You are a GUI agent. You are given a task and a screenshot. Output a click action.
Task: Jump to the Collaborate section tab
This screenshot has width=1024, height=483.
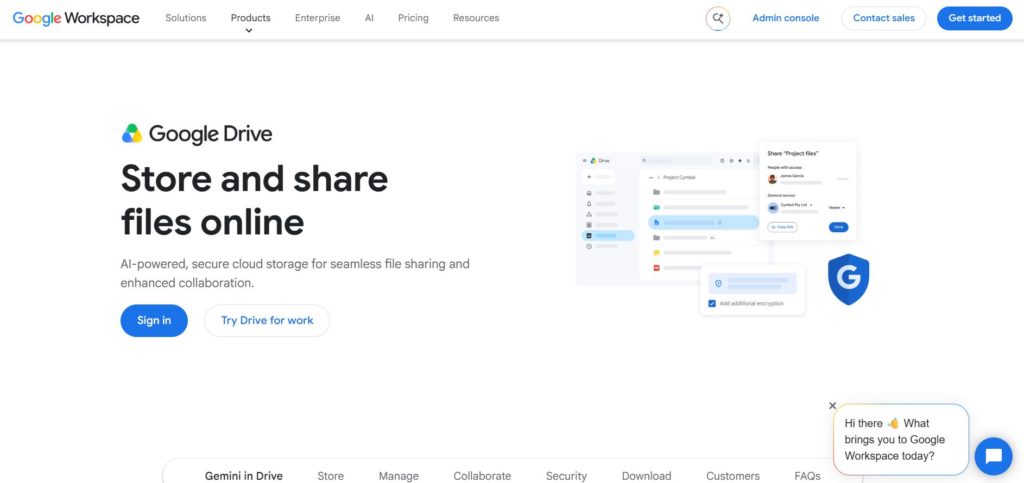(x=482, y=476)
